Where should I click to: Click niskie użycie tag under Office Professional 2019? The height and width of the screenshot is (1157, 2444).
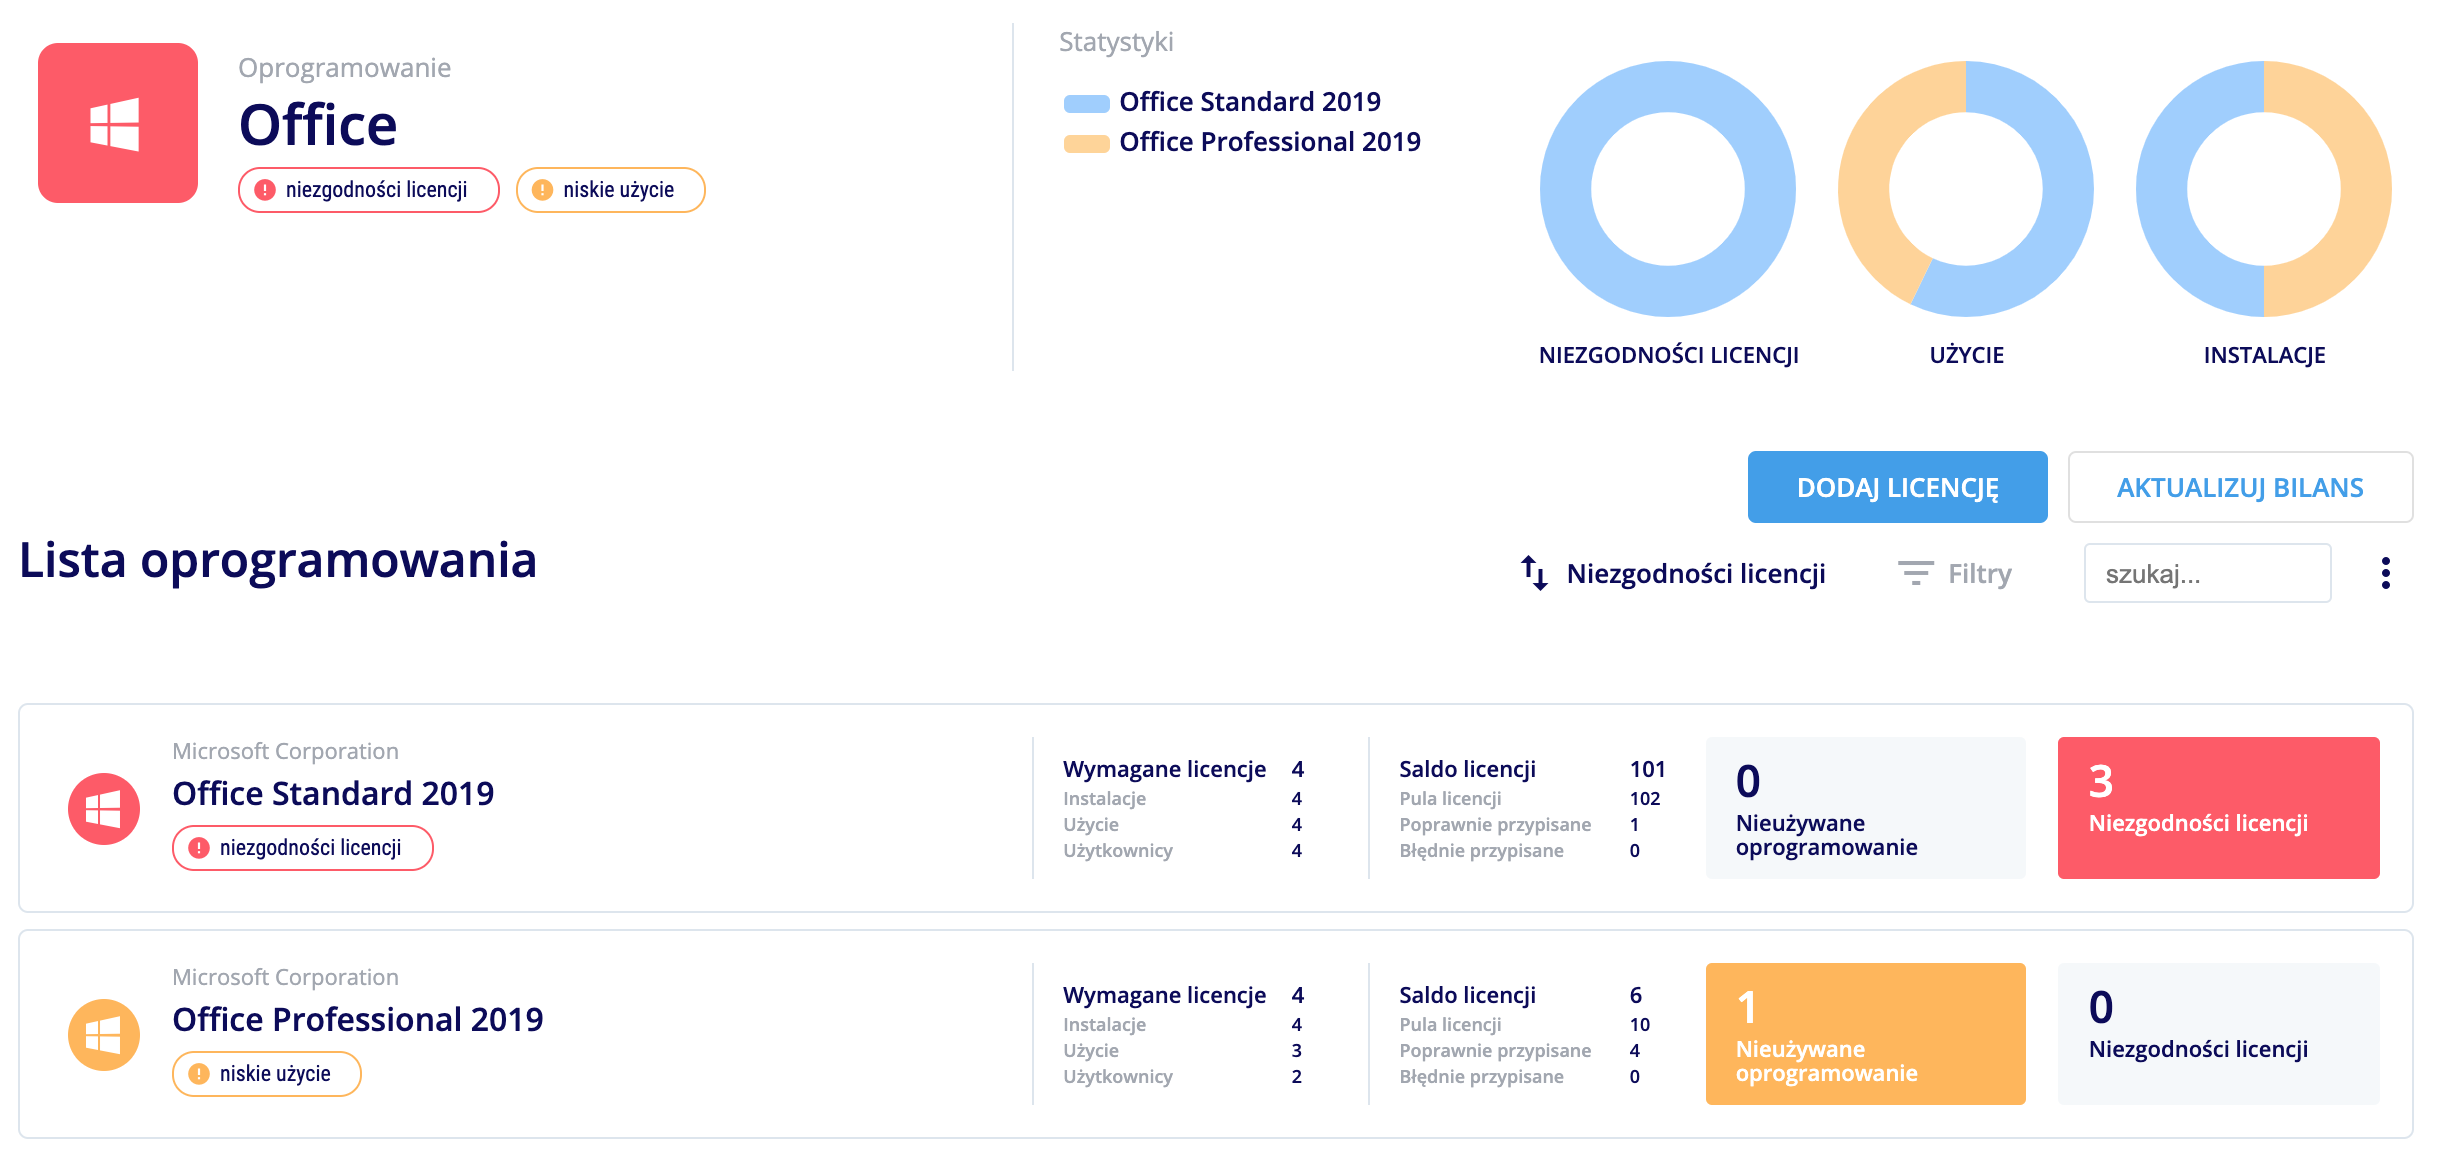click(x=266, y=1074)
